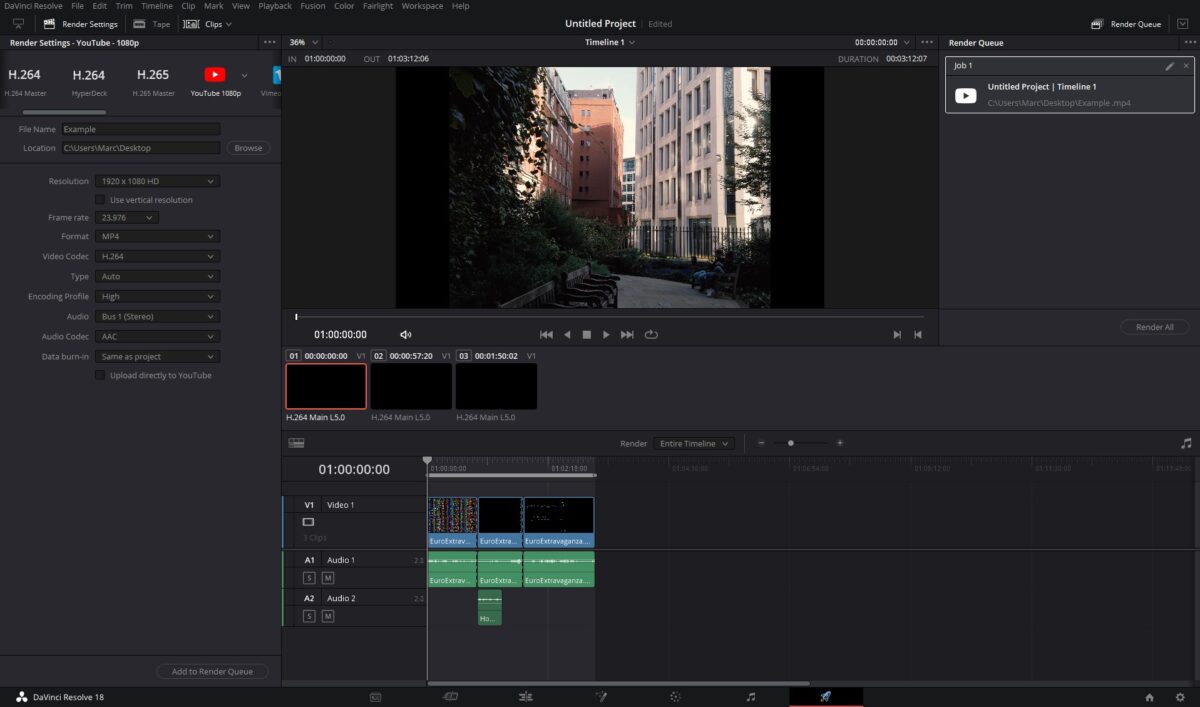
Task: Mute the Audio 1 track
Action: pos(327,578)
